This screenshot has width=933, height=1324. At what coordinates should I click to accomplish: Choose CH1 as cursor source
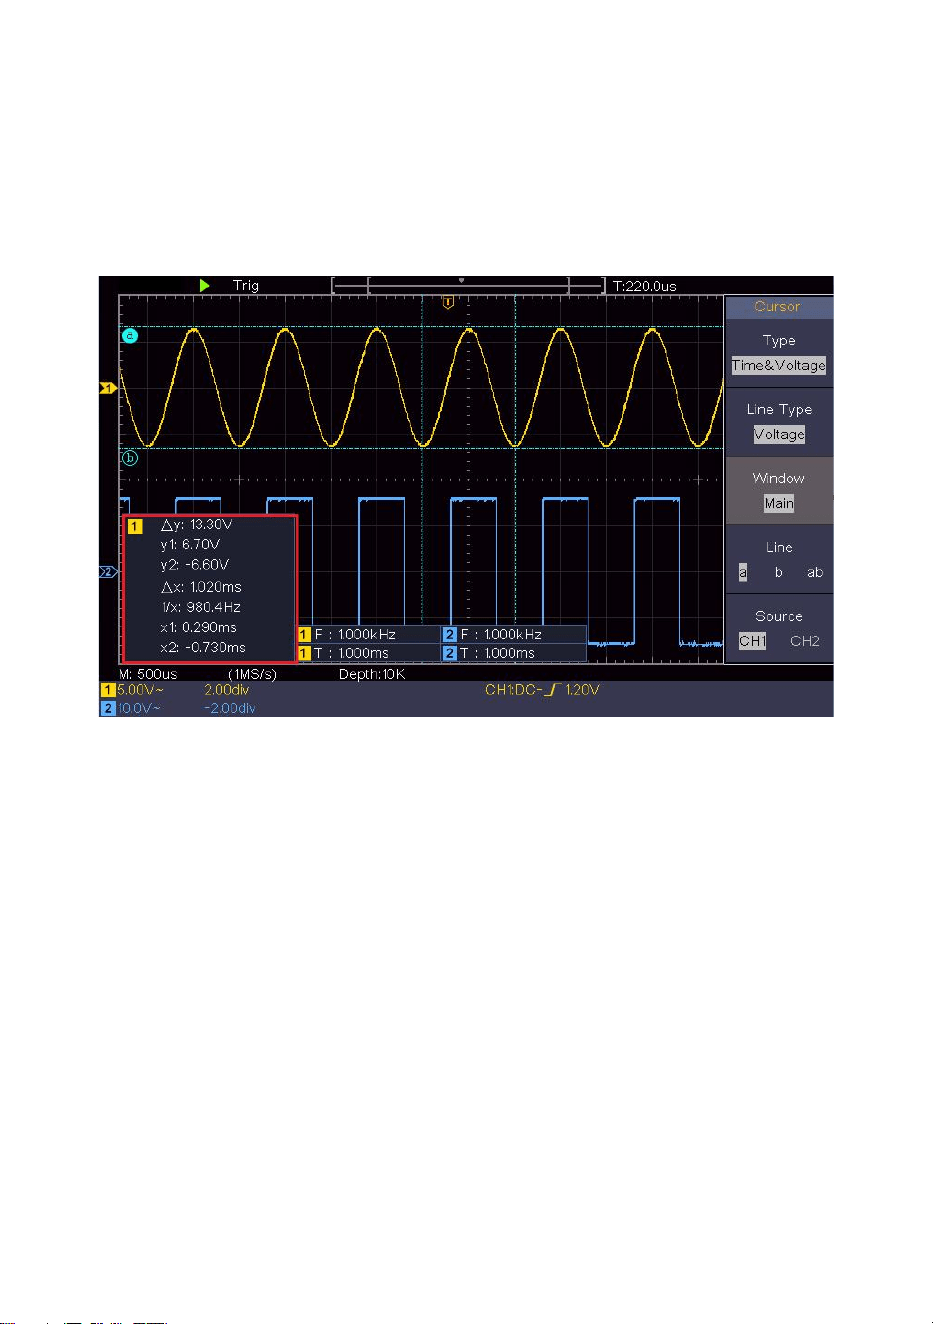coord(753,641)
